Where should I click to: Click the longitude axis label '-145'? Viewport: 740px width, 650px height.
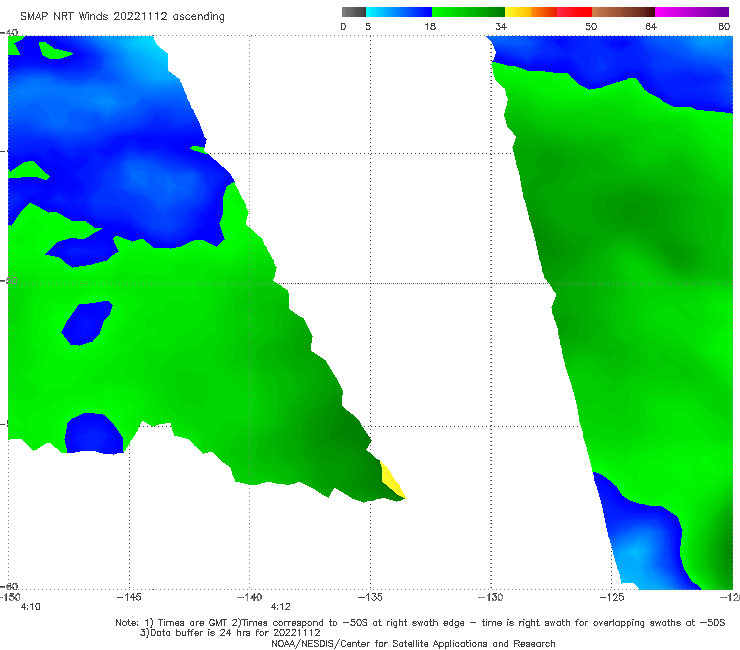pos(129,597)
